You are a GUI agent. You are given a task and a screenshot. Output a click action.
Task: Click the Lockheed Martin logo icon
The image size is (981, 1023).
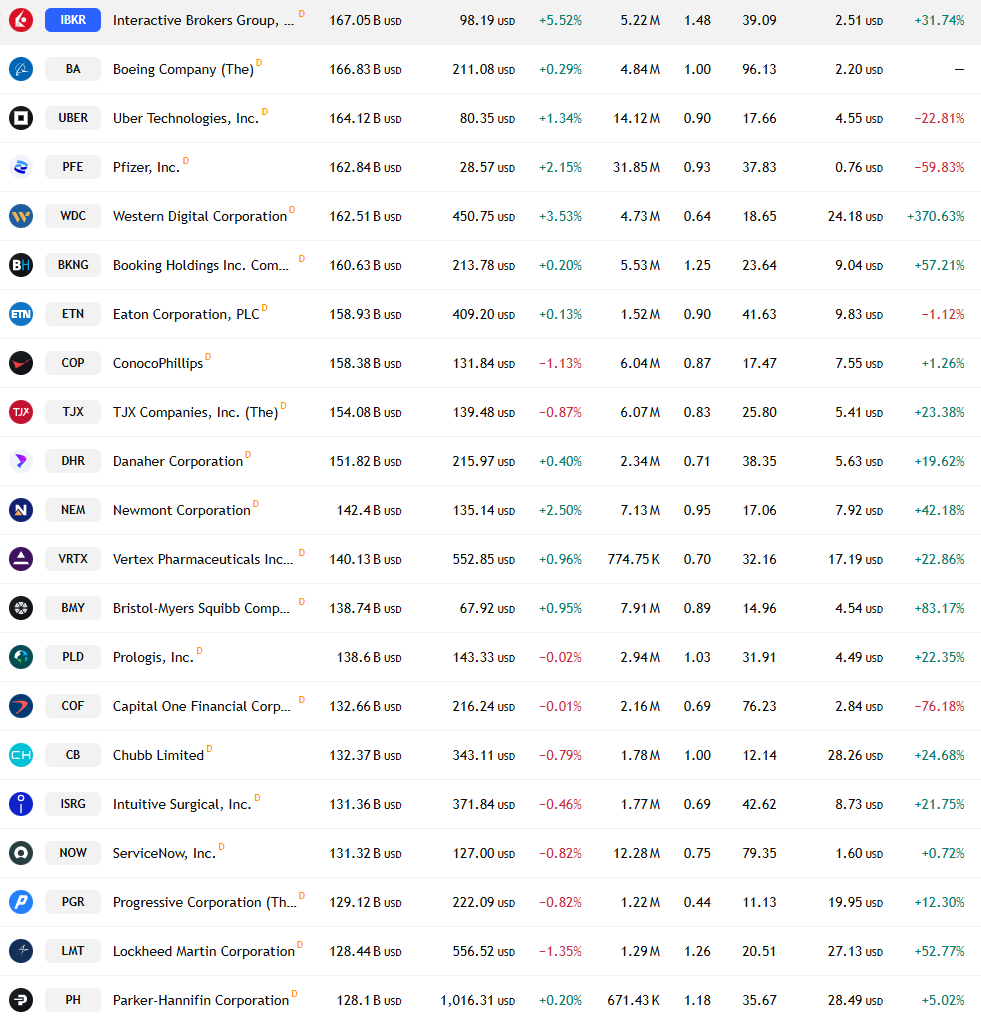click(21, 951)
